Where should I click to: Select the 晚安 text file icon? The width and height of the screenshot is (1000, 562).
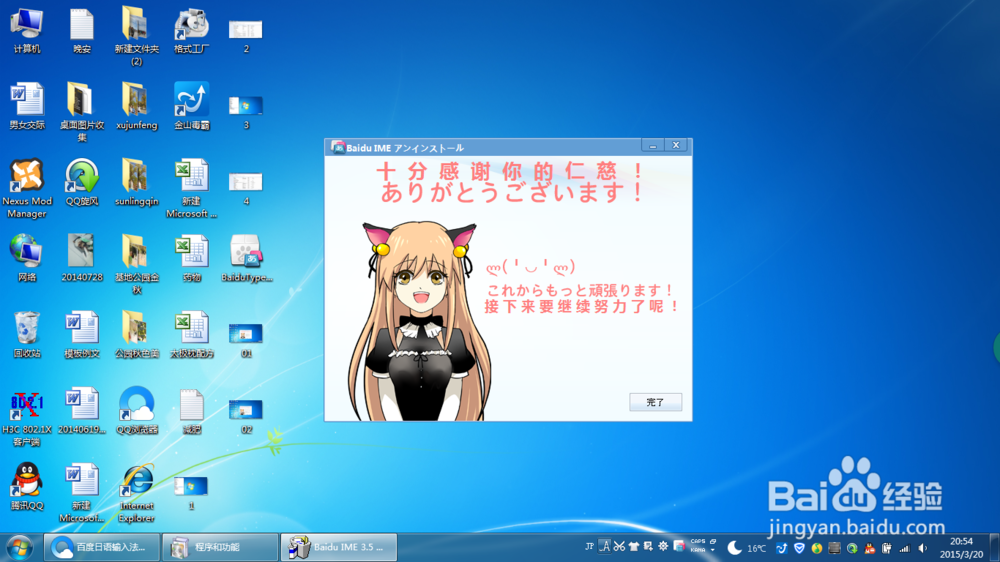(x=82, y=32)
